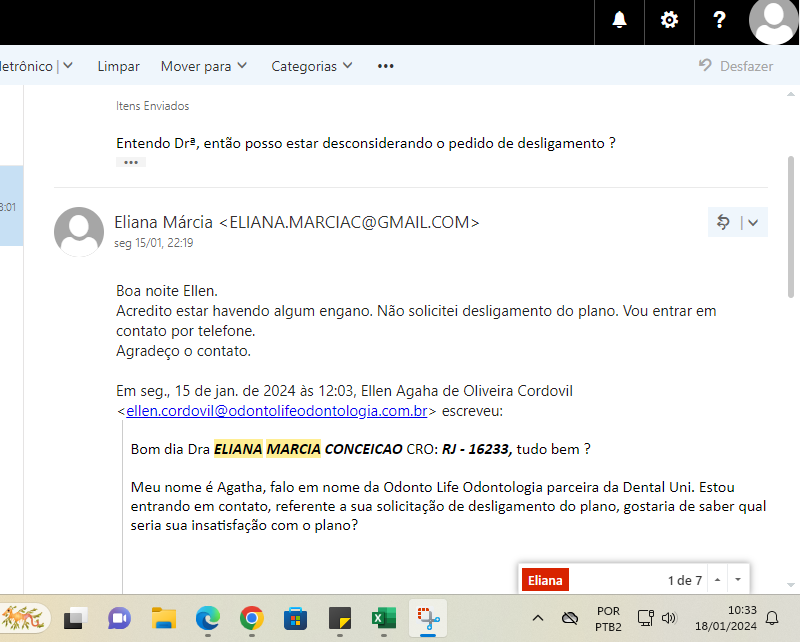This screenshot has height=642, width=800.
Task: Go to next 'Eliana' search match
Action: tap(738, 580)
